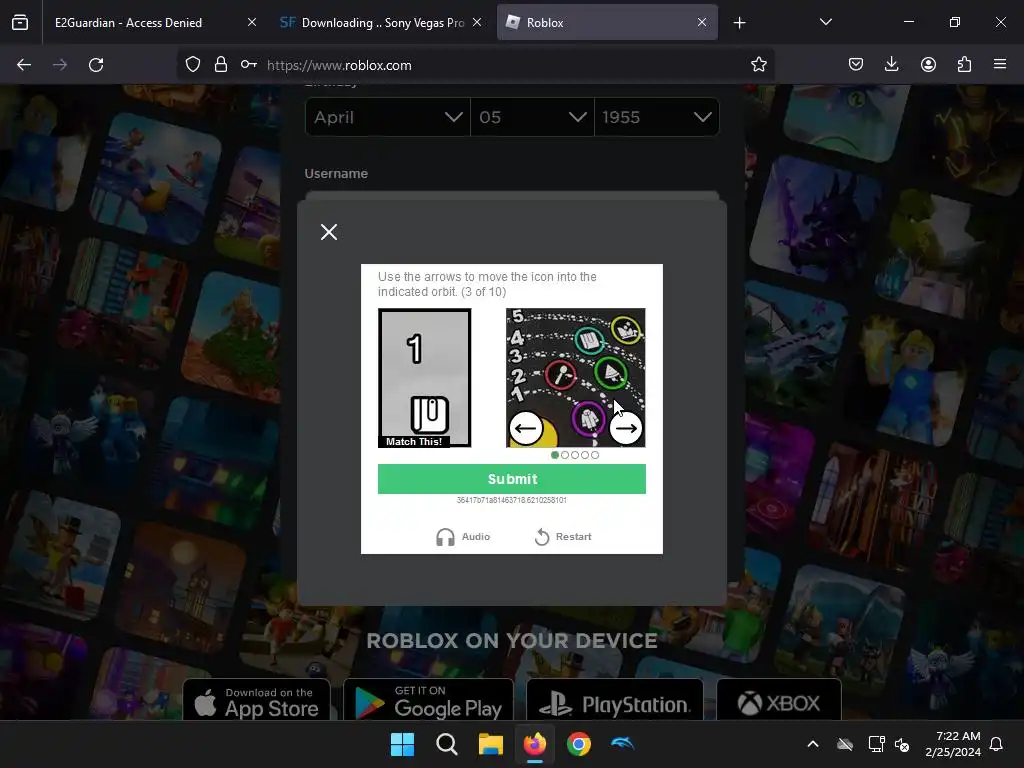Open the Downloads panel

(x=891, y=64)
